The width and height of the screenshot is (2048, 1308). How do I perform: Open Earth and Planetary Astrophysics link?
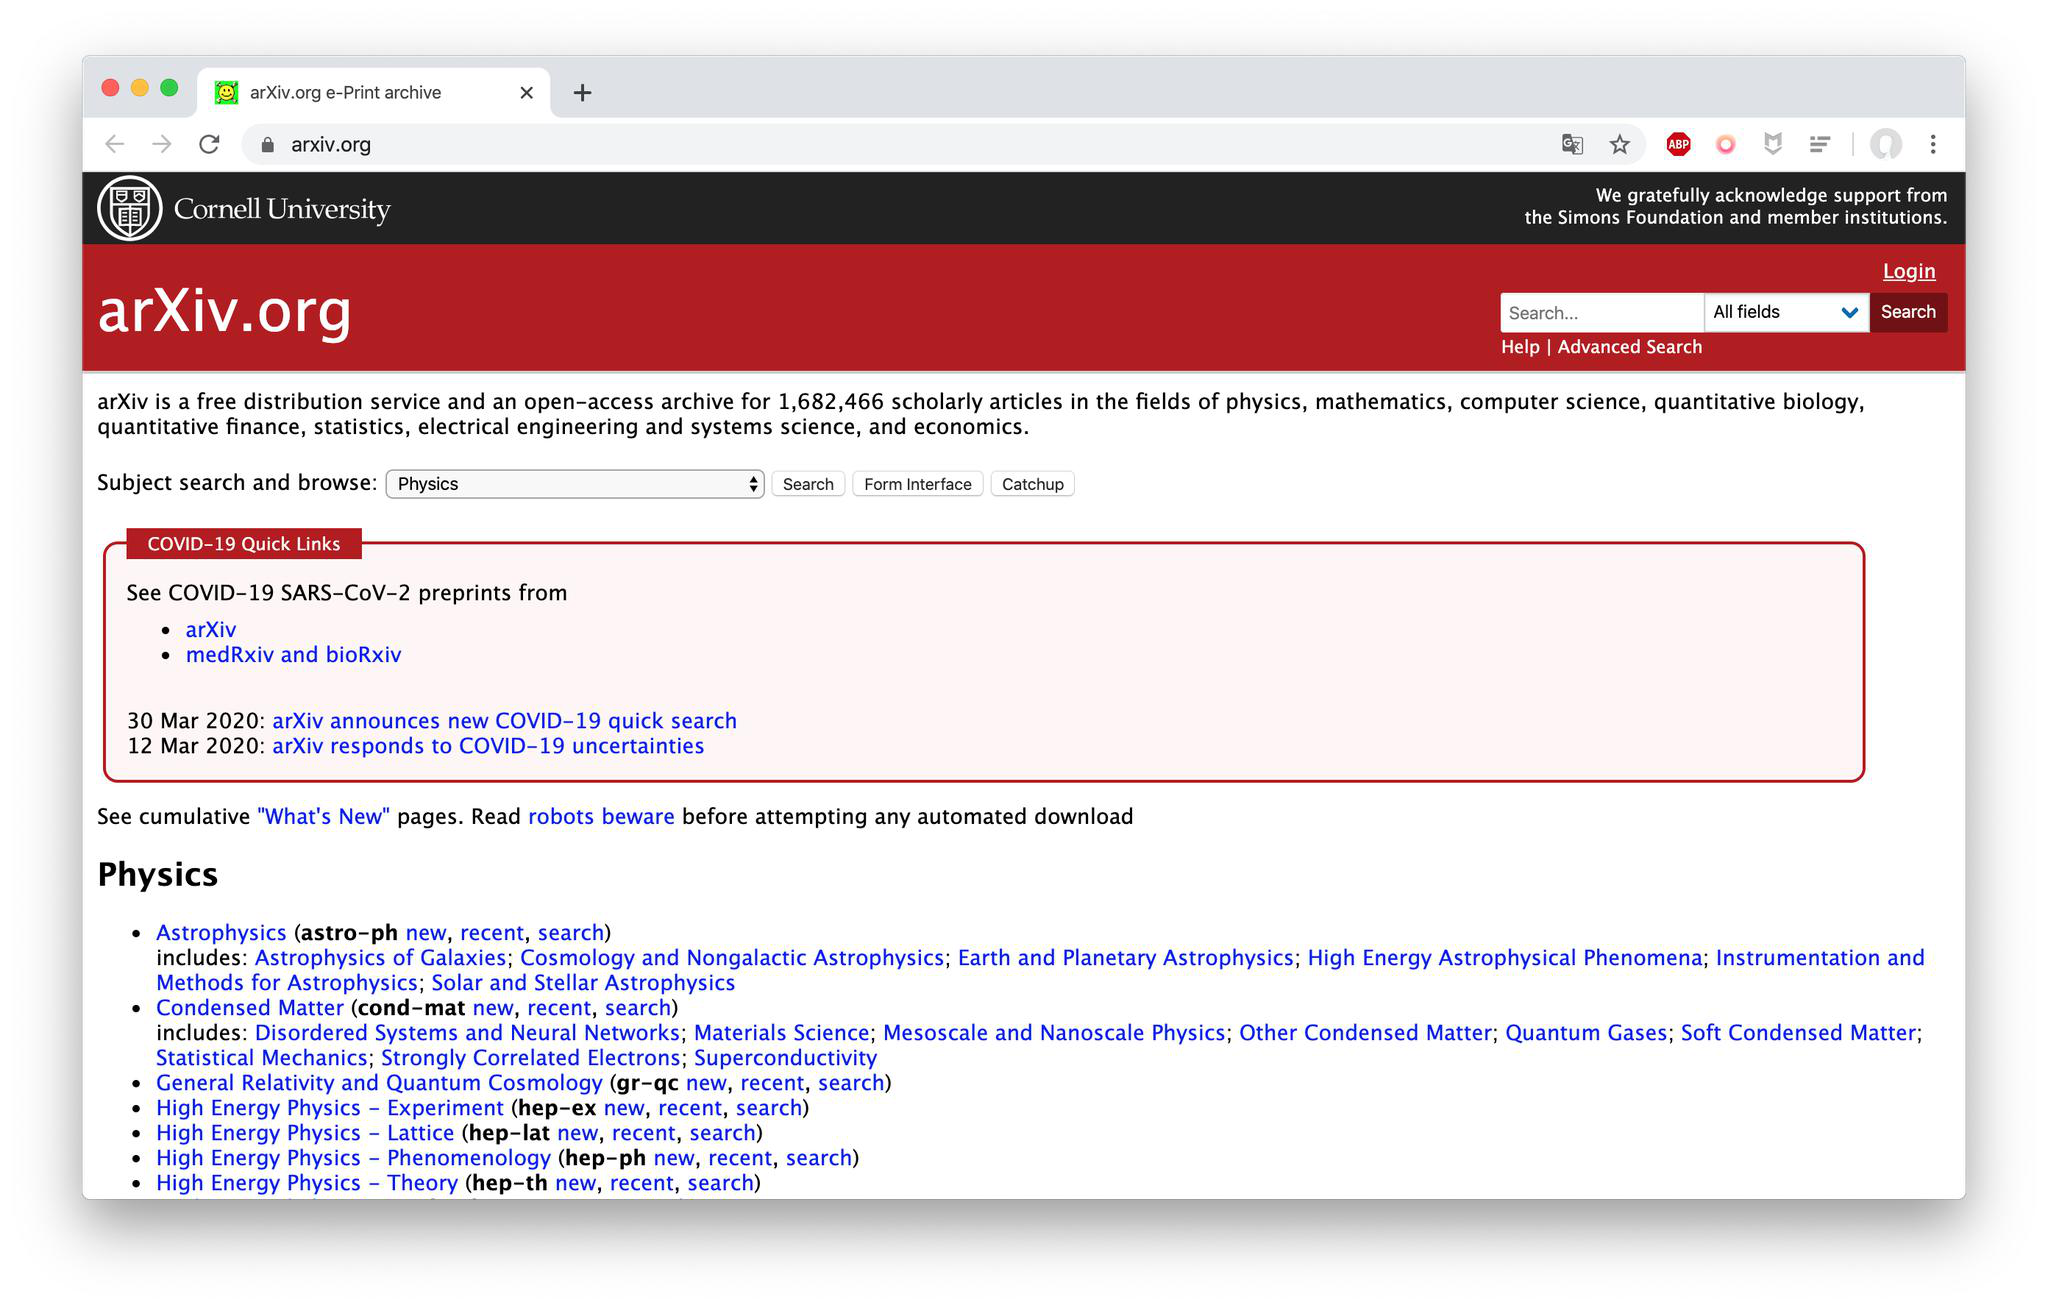point(1126,958)
